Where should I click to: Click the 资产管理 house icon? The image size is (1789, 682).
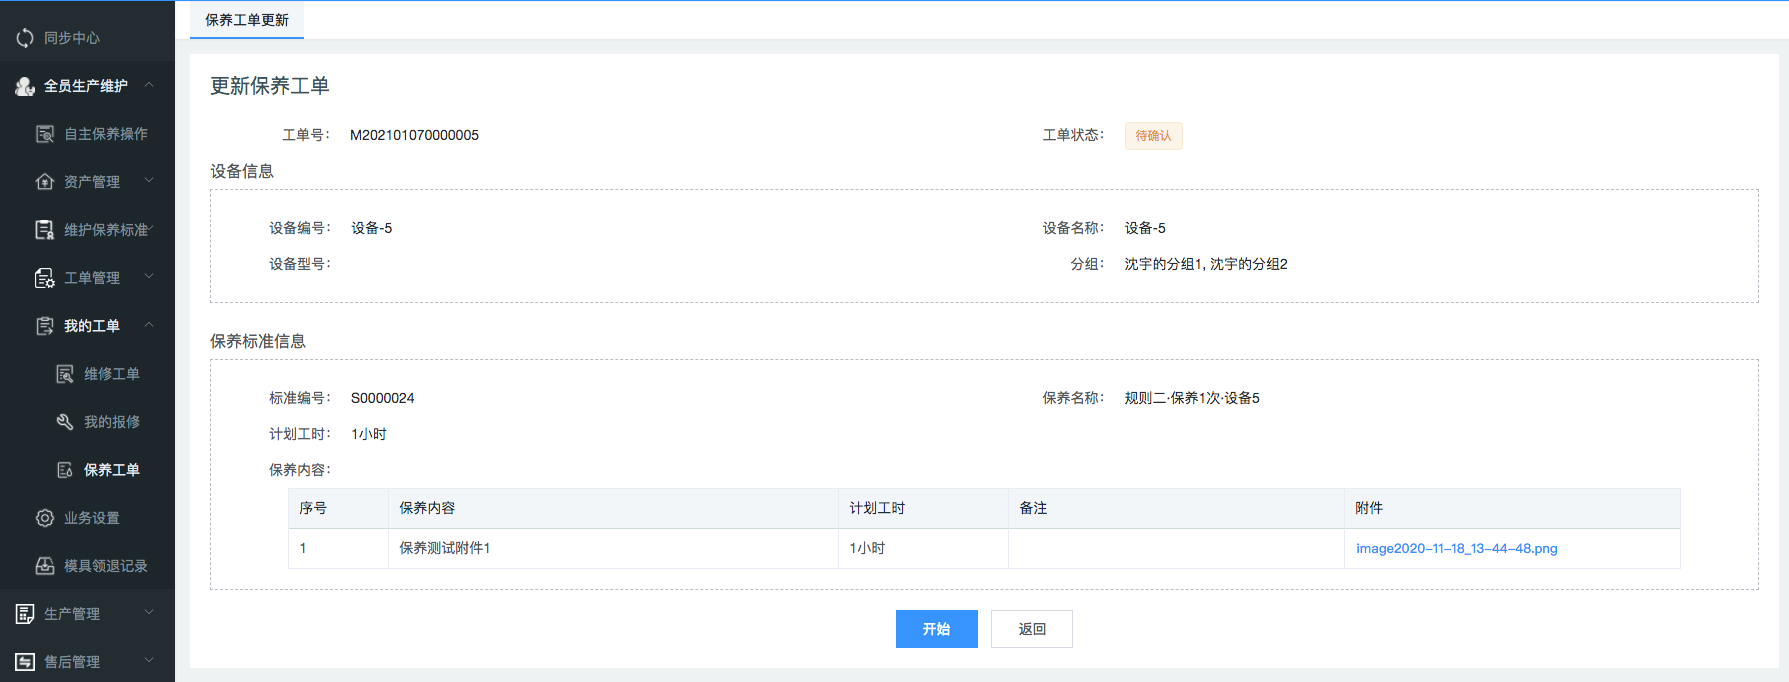click(x=45, y=182)
